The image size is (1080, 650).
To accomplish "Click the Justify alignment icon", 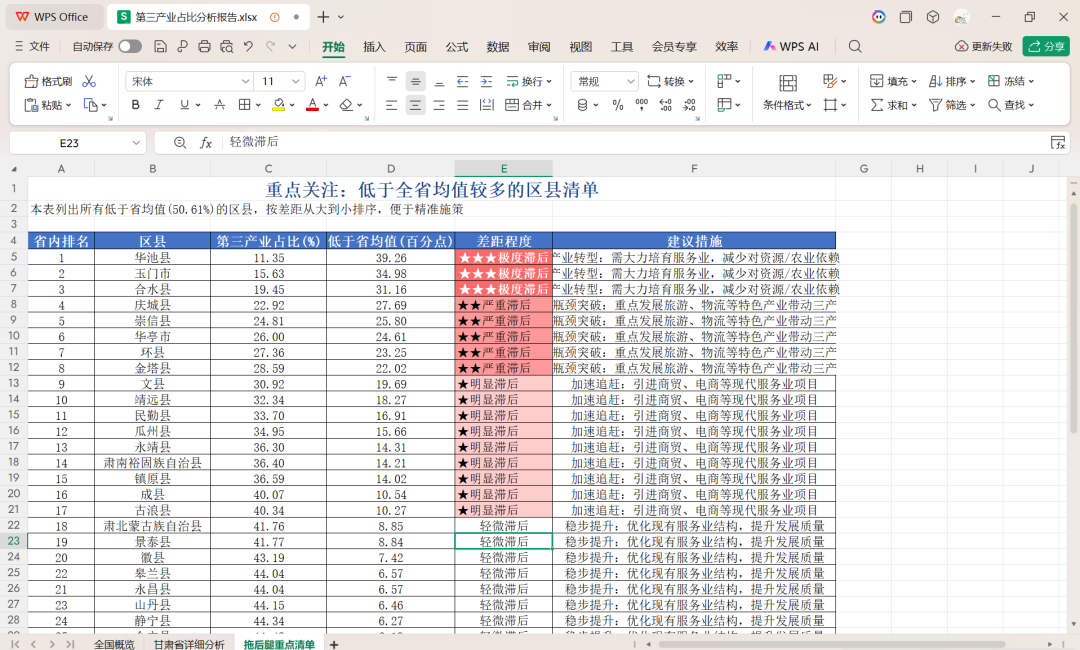I will coord(463,105).
